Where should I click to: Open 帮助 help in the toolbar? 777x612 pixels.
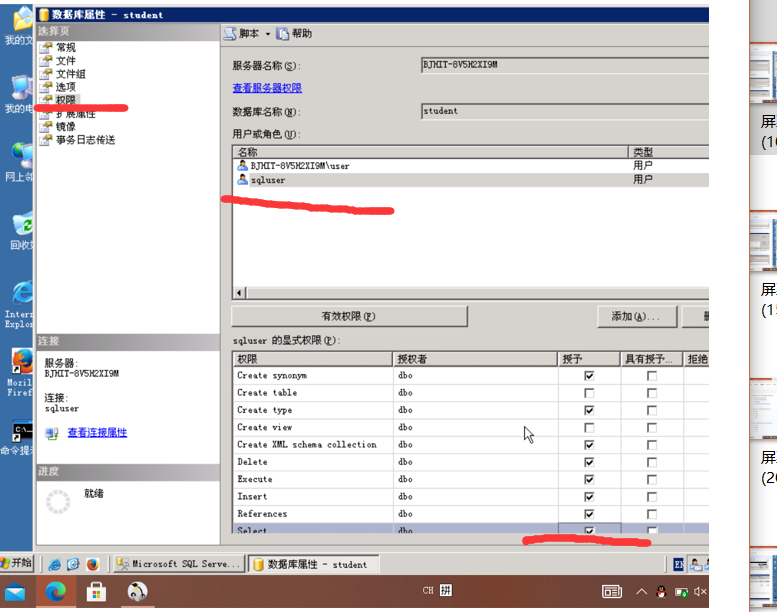[294, 34]
